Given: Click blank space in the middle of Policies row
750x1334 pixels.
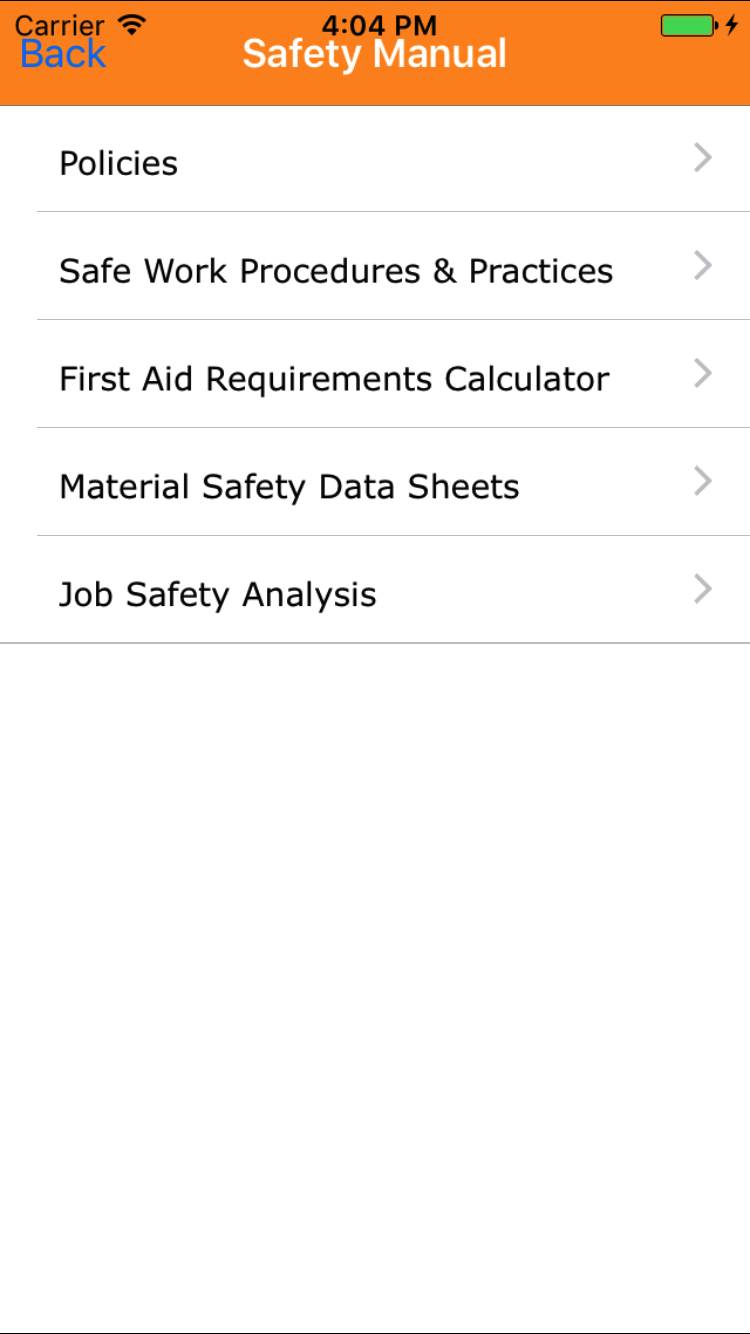Looking at the screenshot, I should pos(430,160).
